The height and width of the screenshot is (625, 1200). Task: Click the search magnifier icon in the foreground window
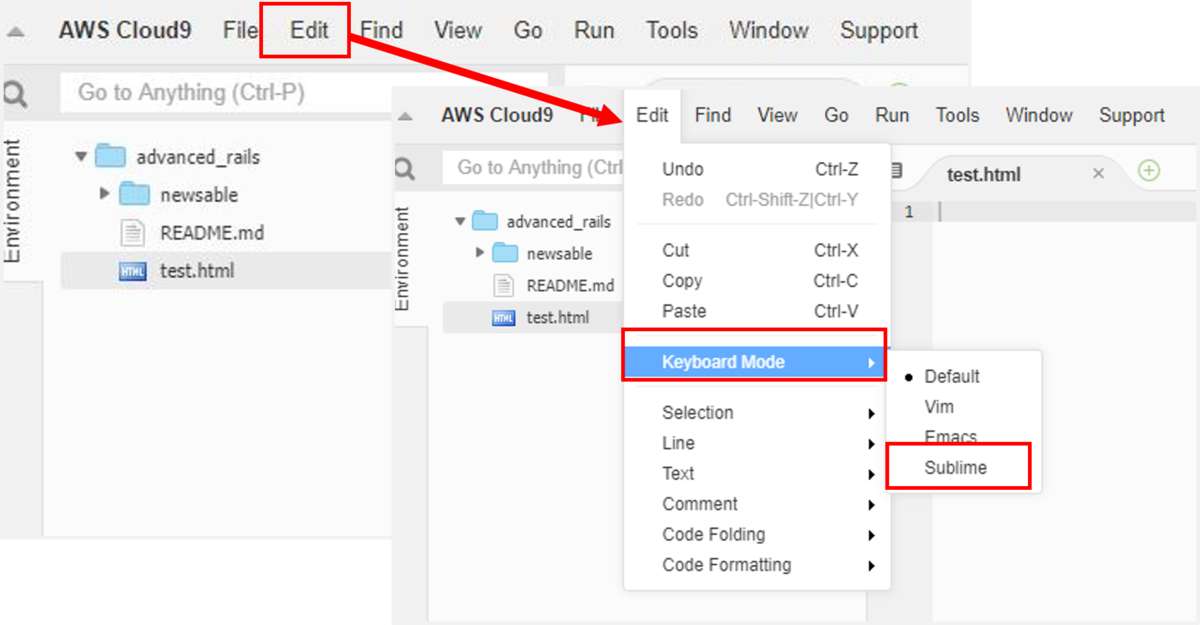pos(405,169)
